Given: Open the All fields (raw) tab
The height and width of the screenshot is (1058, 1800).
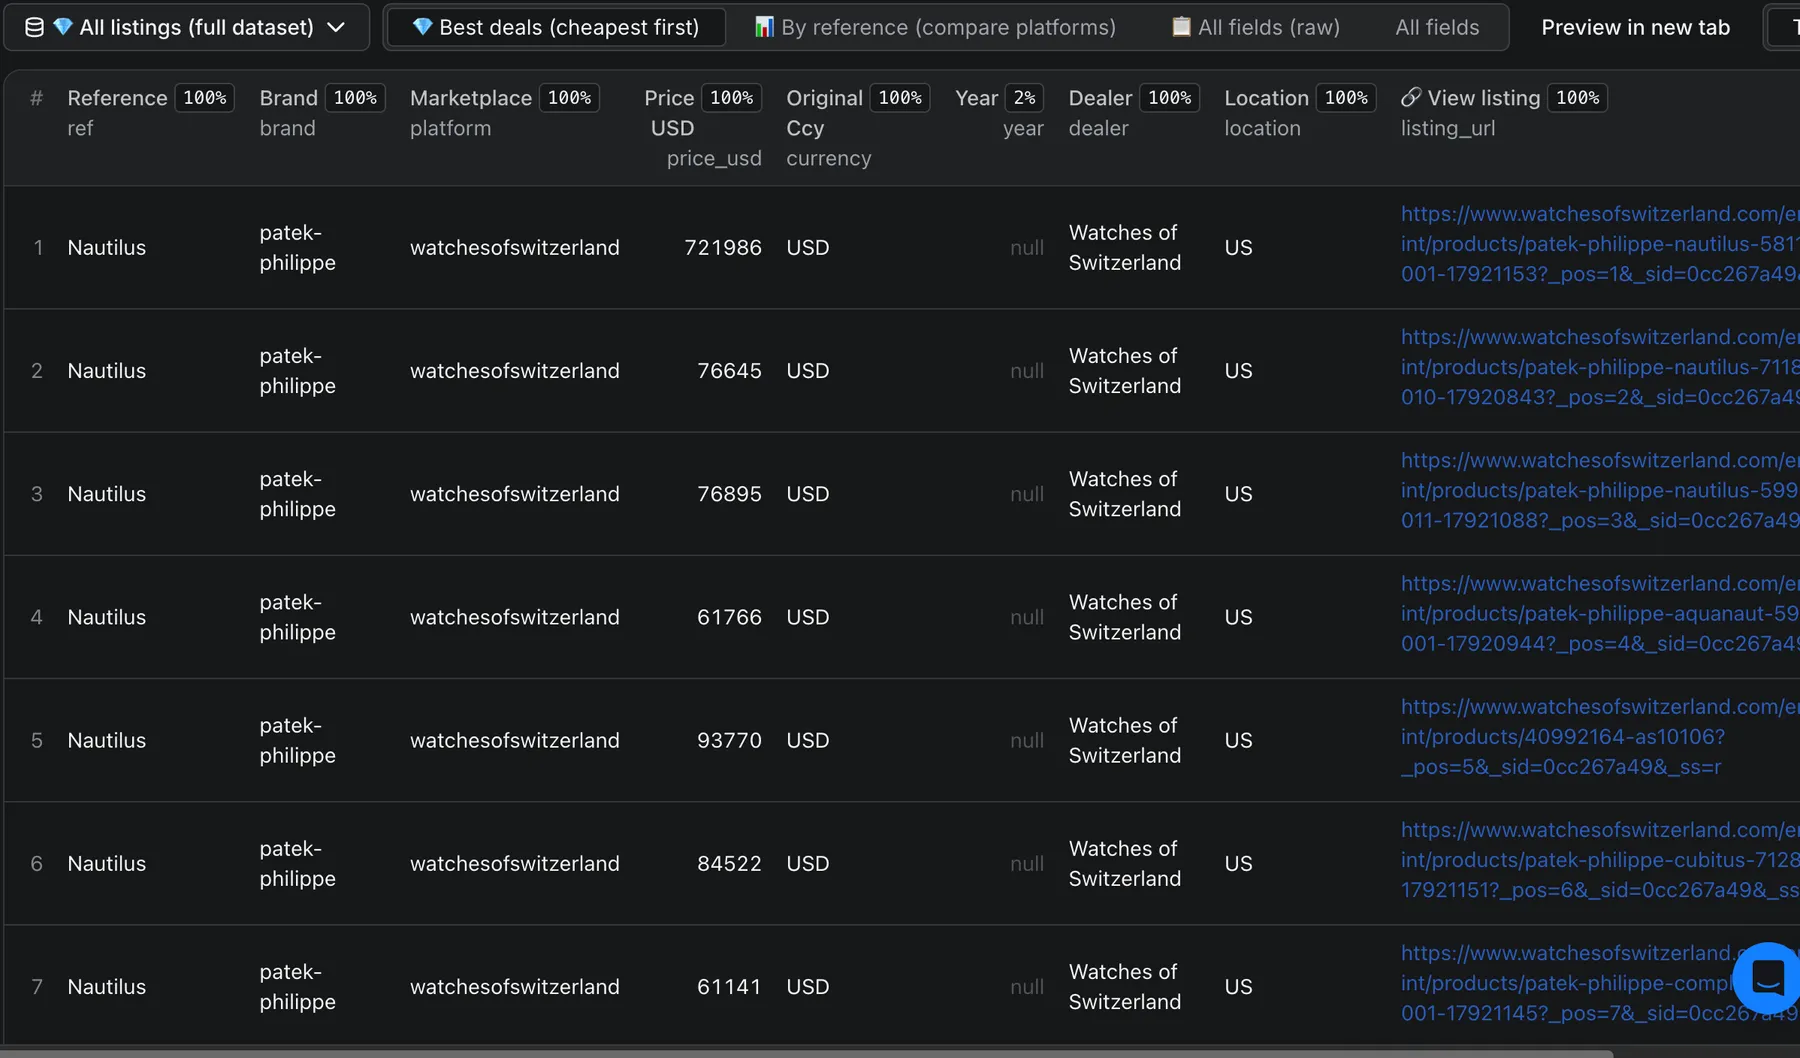Looking at the screenshot, I should (1256, 27).
